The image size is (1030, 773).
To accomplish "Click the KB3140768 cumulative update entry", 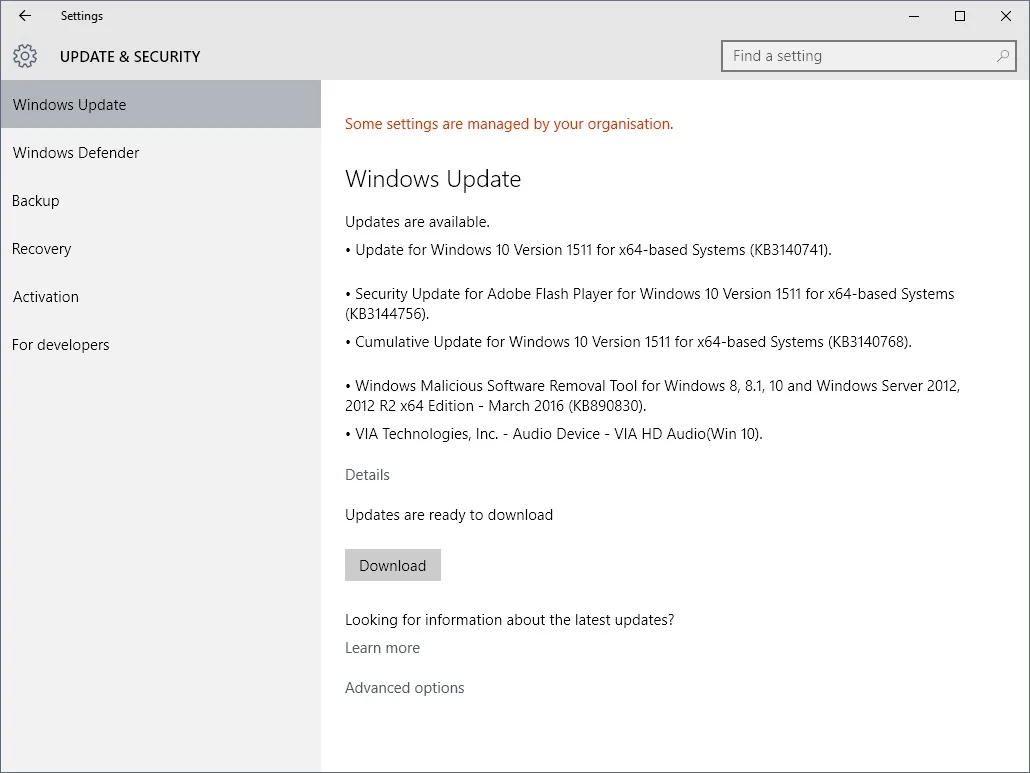I will (x=629, y=342).
